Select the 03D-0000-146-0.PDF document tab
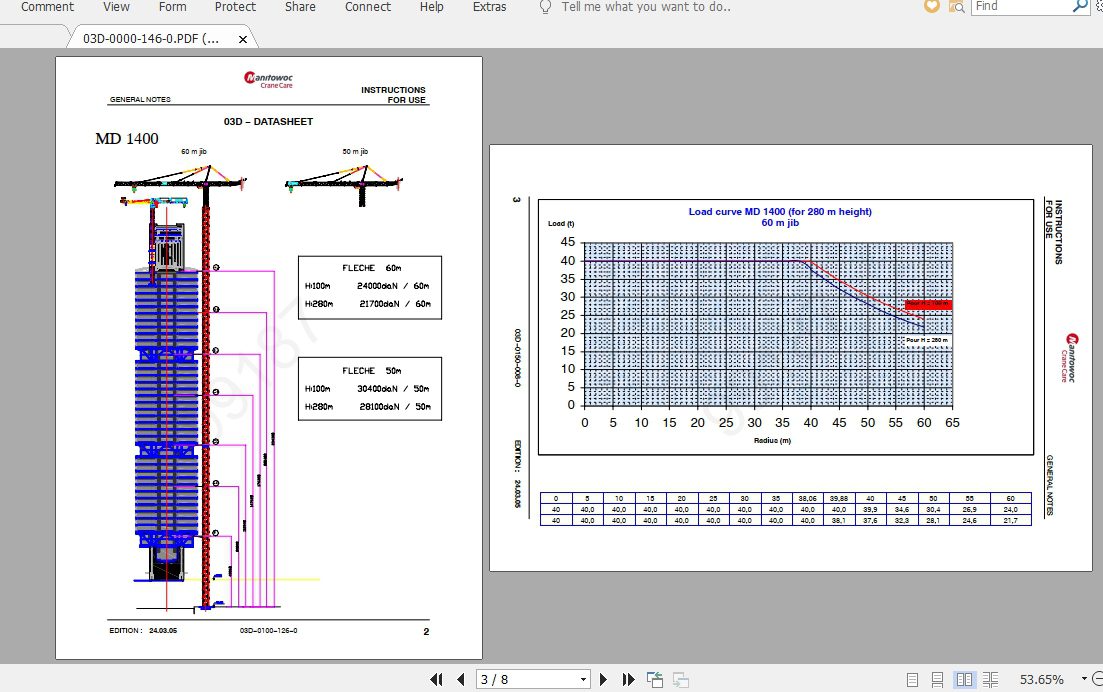This screenshot has height=692, width=1103. point(152,39)
